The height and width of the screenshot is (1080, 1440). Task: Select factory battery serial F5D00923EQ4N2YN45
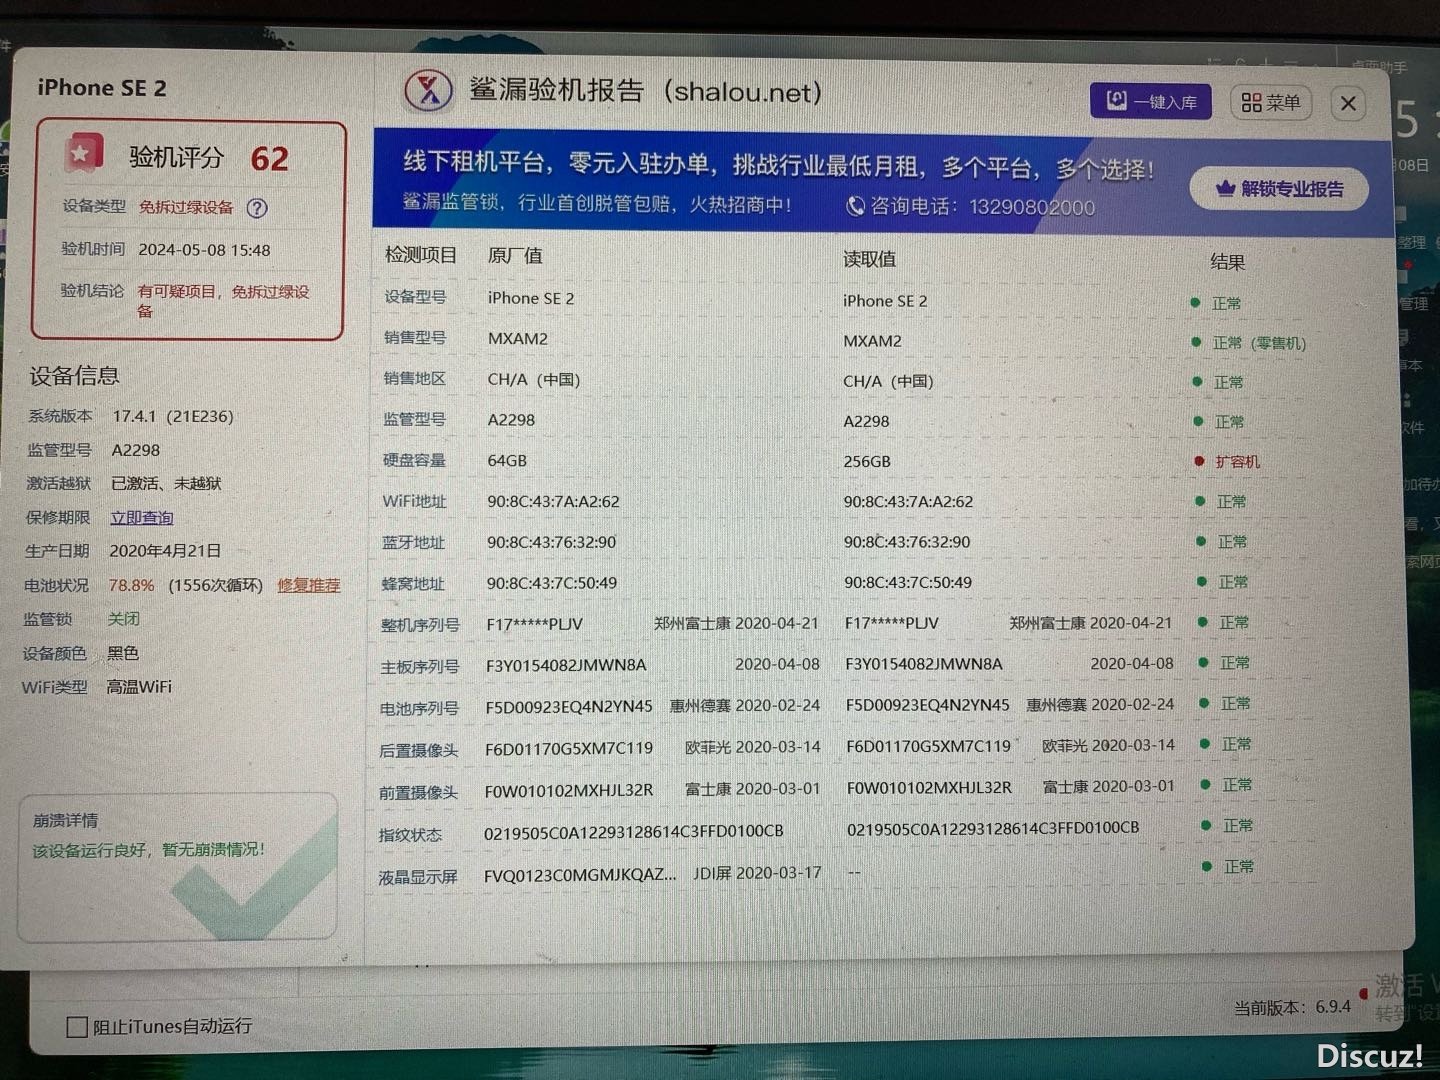pos(569,707)
